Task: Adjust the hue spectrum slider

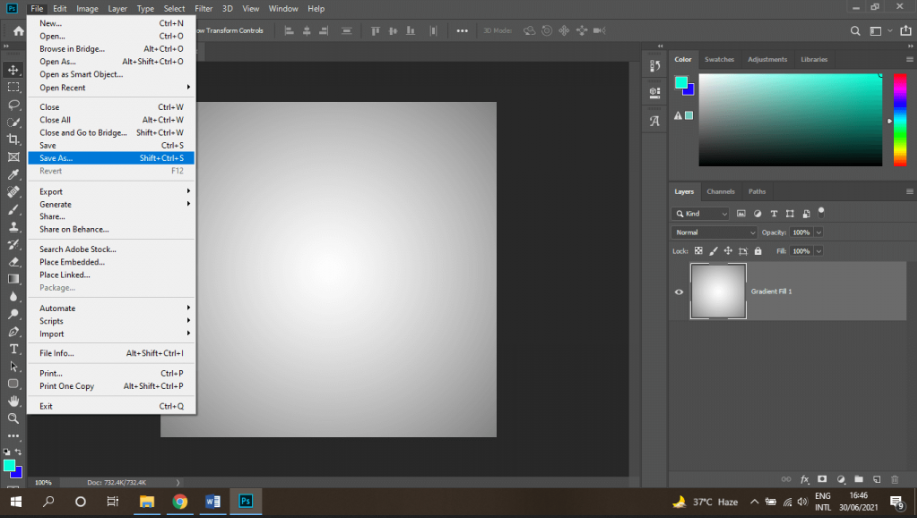Action: point(900,120)
